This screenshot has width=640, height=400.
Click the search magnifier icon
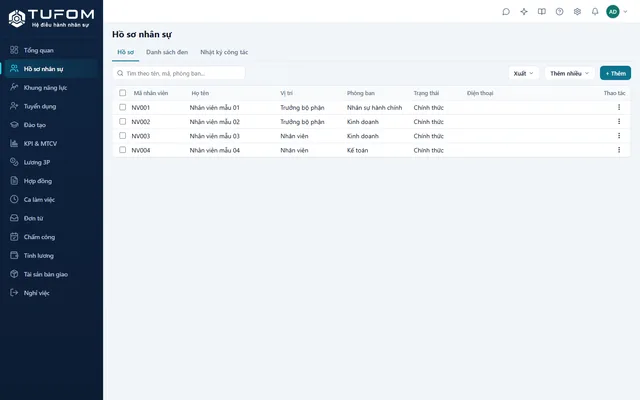120,73
